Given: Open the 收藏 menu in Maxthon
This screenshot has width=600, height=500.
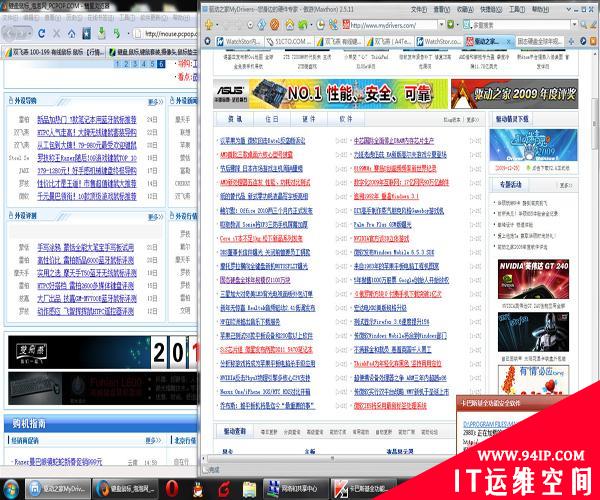Looking at the screenshot, I should tap(465, 9).
